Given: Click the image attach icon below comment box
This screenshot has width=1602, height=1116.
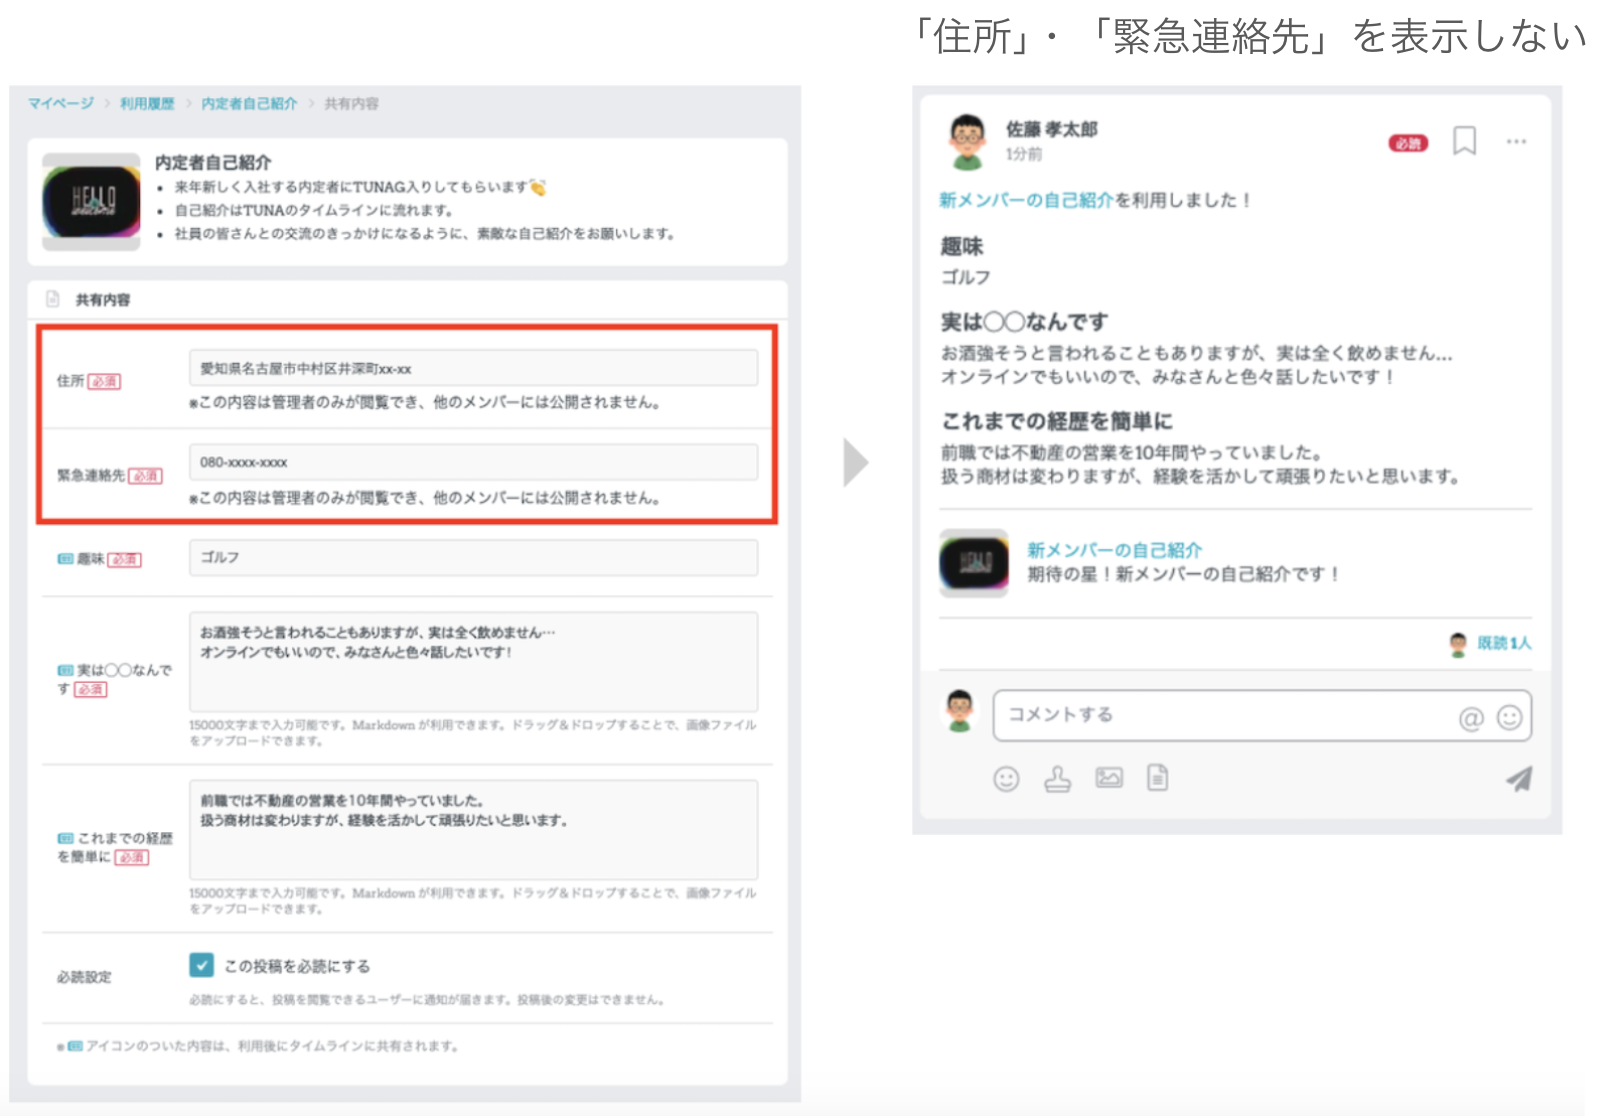Looking at the screenshot, I should pyautogui.click(x=1109, y=778).
